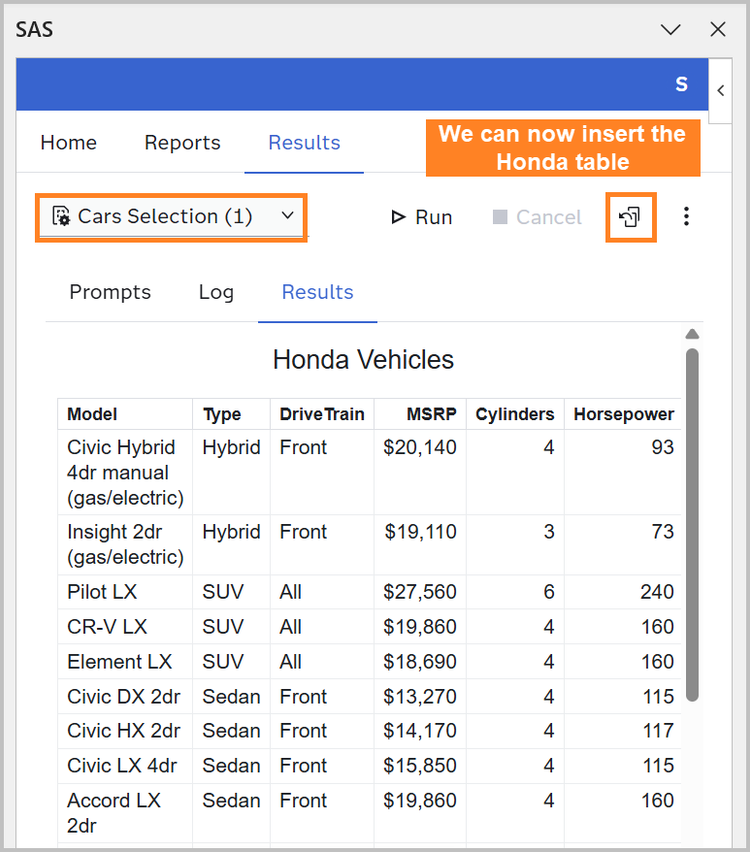Click the Cancel button
The height and width of the screenshot is (852, 750).
[x=537, y=217]
